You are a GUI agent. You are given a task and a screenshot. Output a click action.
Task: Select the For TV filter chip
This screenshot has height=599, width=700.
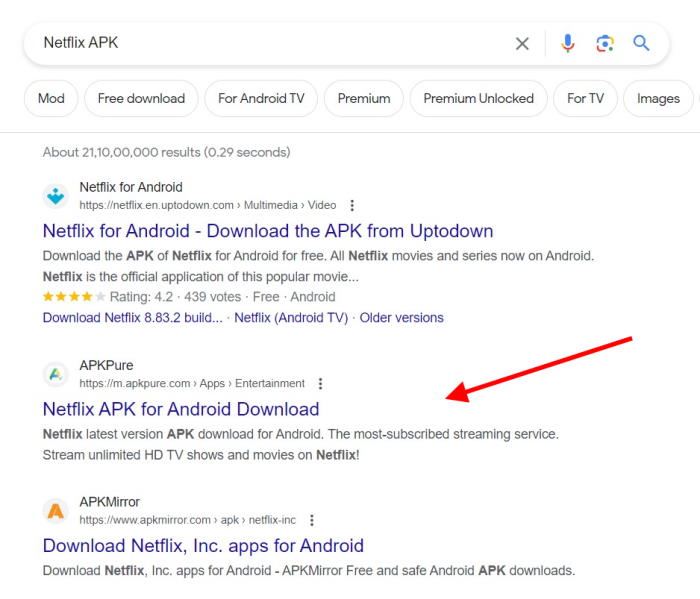[x=585, y=98]
